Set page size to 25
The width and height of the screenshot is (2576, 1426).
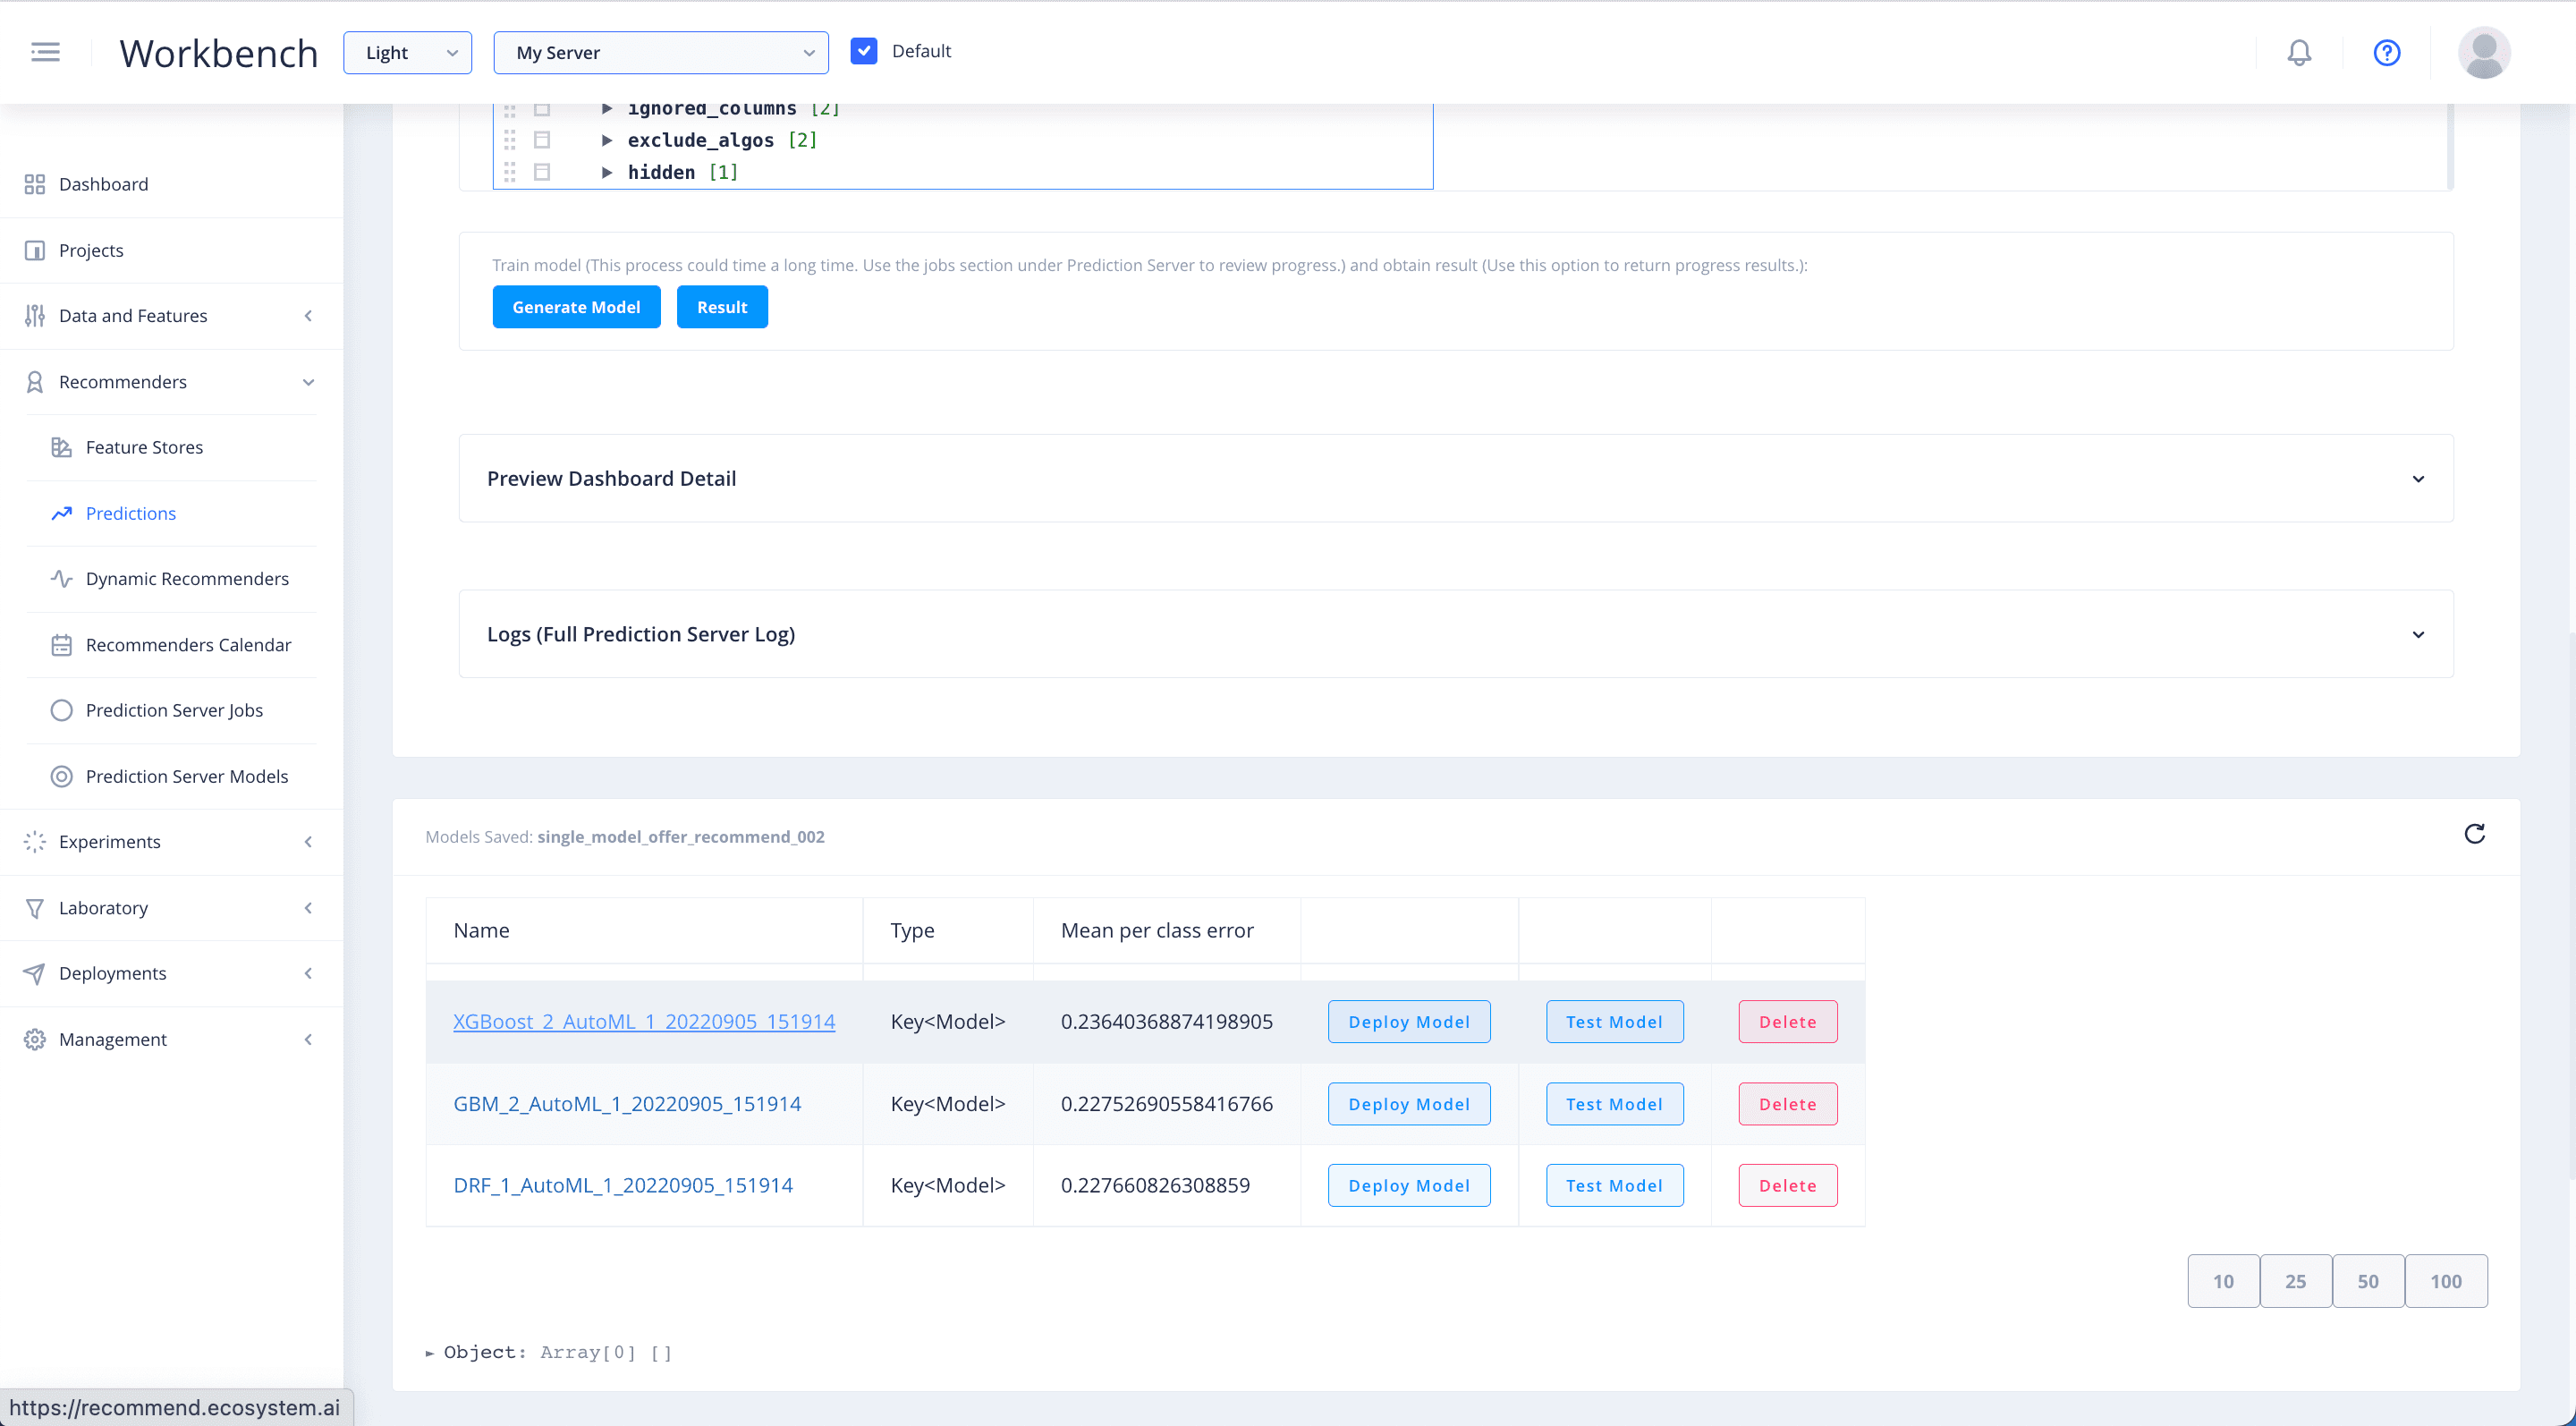(2295, 1281)
